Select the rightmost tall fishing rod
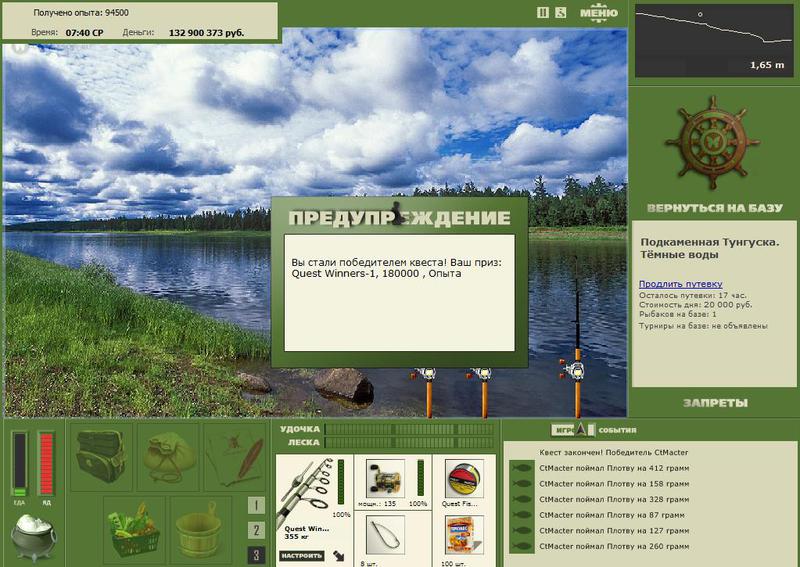Viewport: 800px width, 567px height. tap(577, 347)
